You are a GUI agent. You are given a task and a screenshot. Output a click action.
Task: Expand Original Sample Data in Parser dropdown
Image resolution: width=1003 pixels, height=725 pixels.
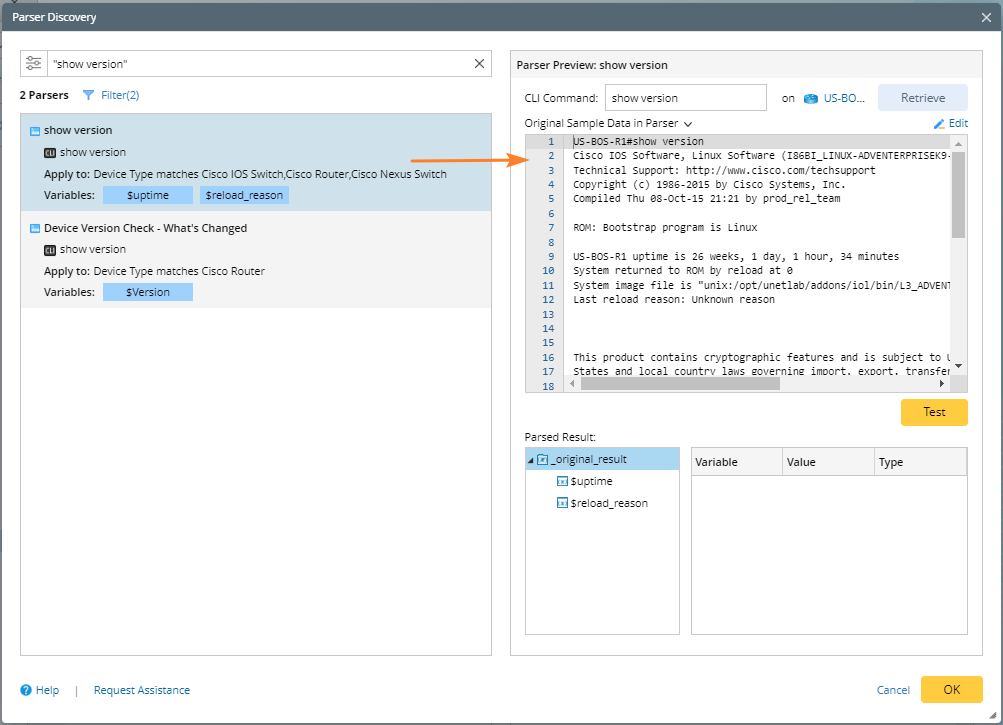coord(688,124)
